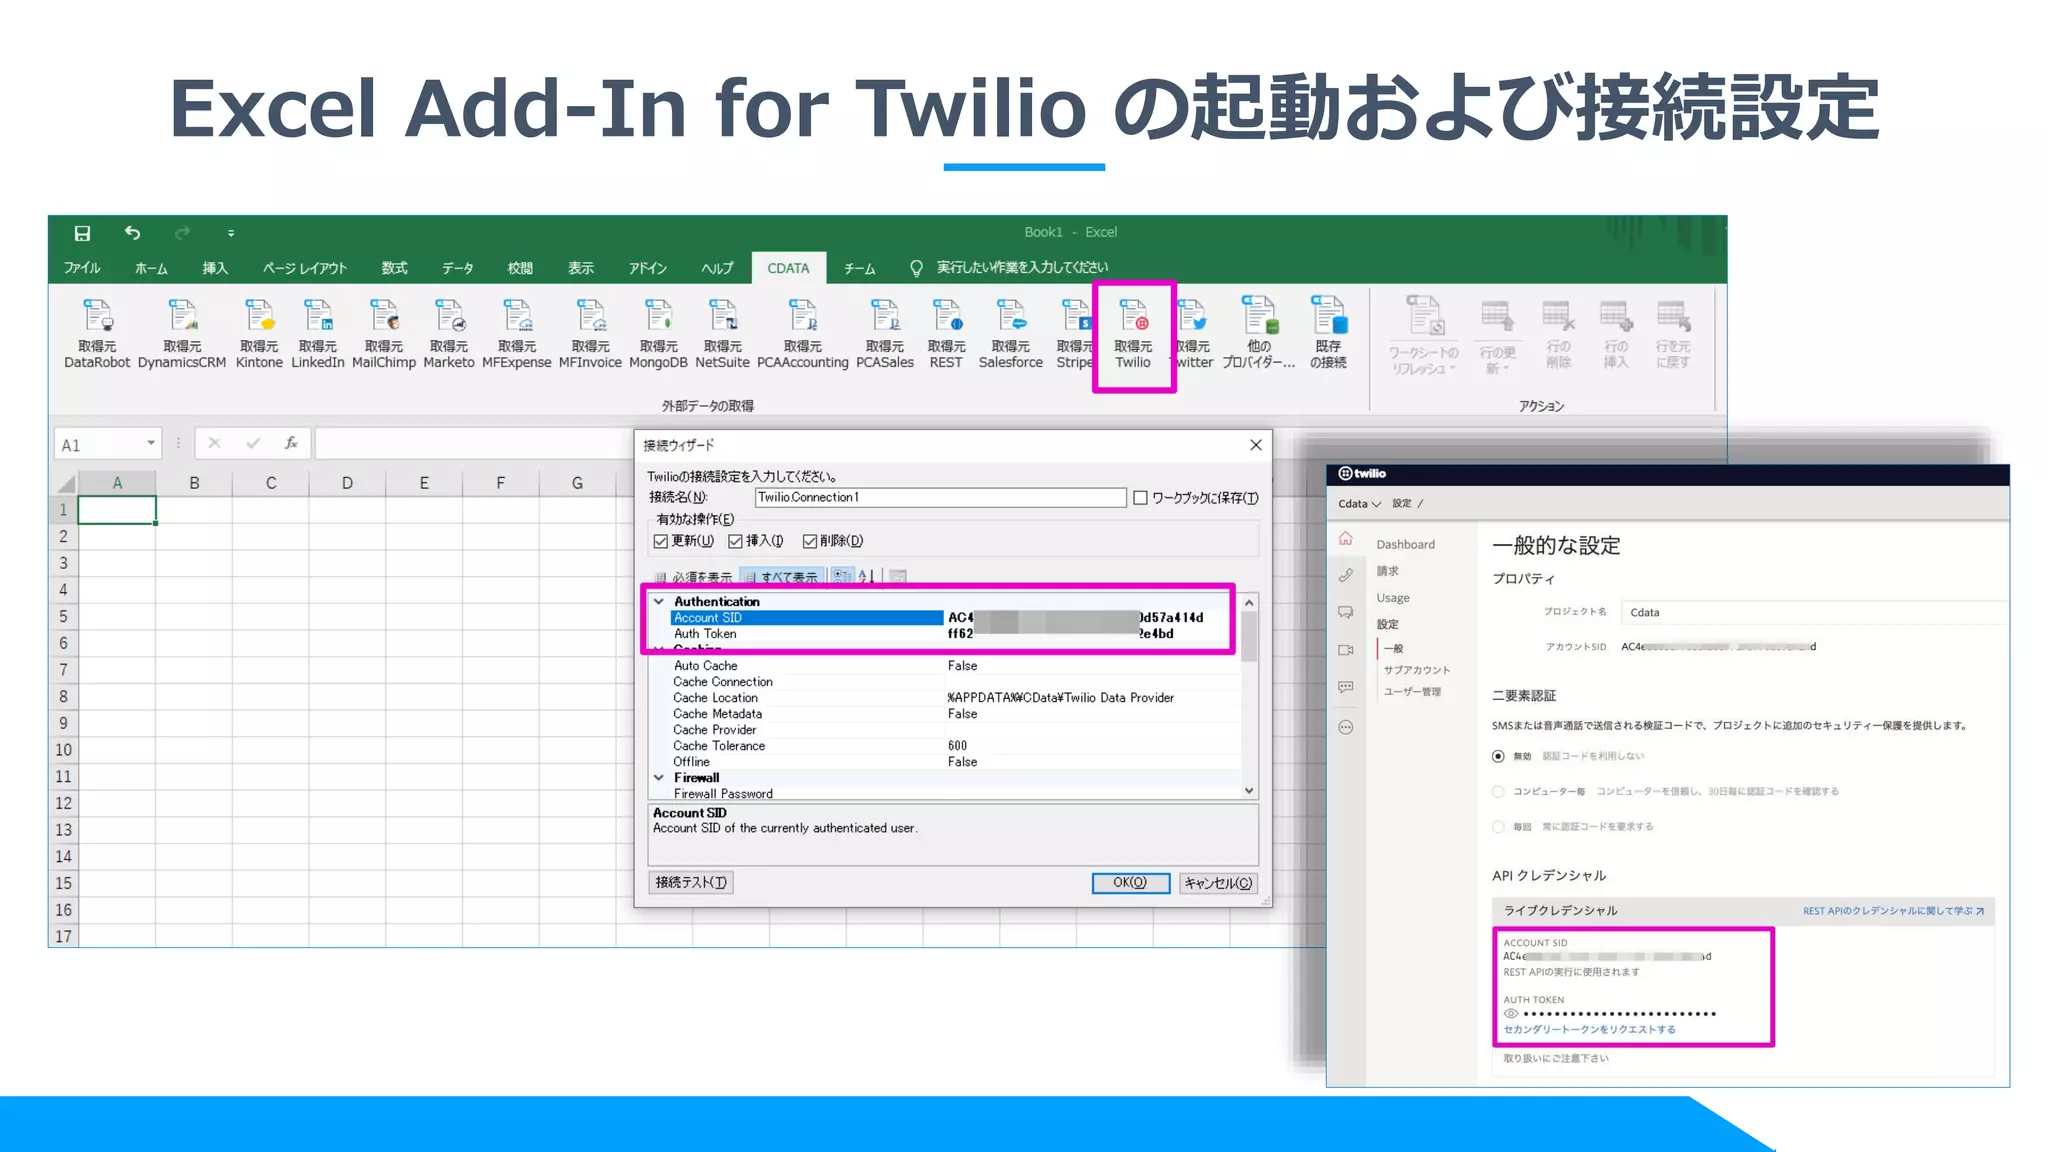Open the ファイル tab
The height and width of the screenshot is (1152, 2048).
(x=82, y=268)
